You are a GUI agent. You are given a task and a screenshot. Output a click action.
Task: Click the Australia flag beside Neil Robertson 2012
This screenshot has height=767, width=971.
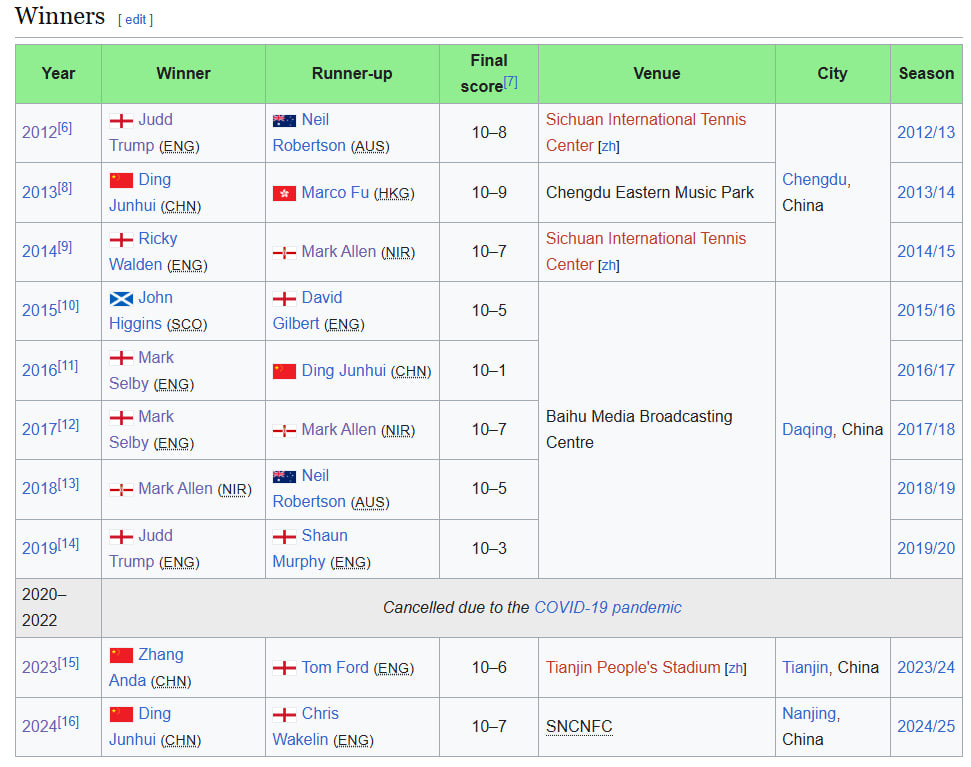coord(284,120)
